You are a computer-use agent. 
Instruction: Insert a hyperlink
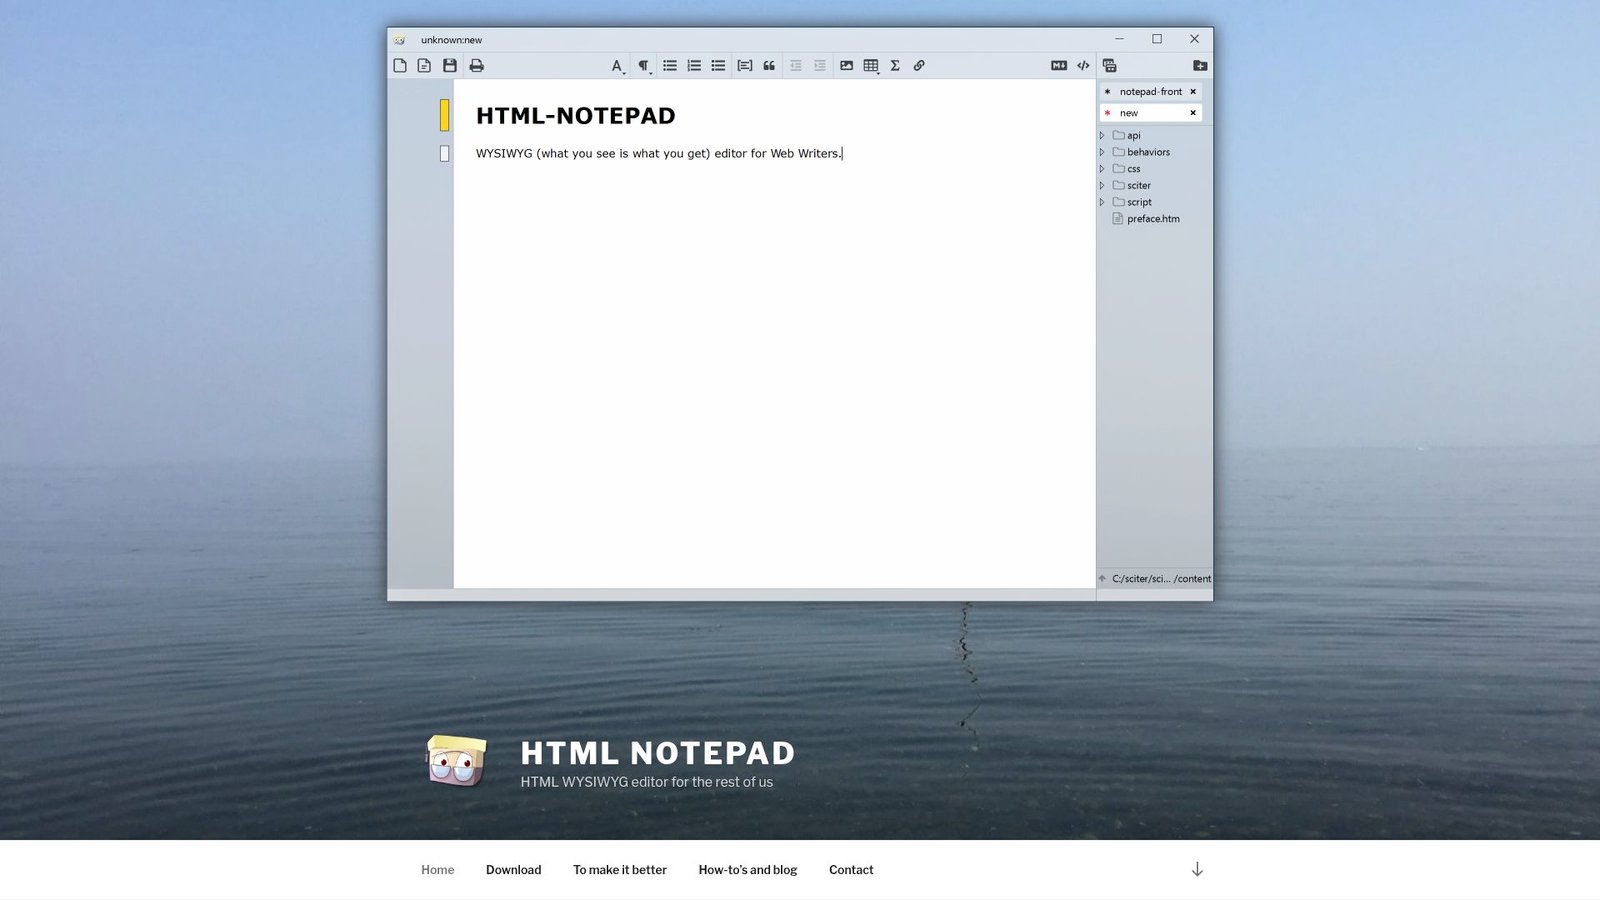919,65
